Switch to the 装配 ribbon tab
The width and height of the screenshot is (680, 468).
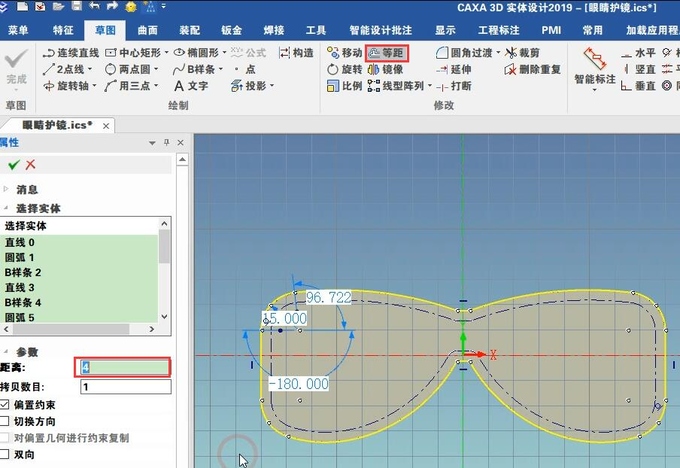coord(190,30)
